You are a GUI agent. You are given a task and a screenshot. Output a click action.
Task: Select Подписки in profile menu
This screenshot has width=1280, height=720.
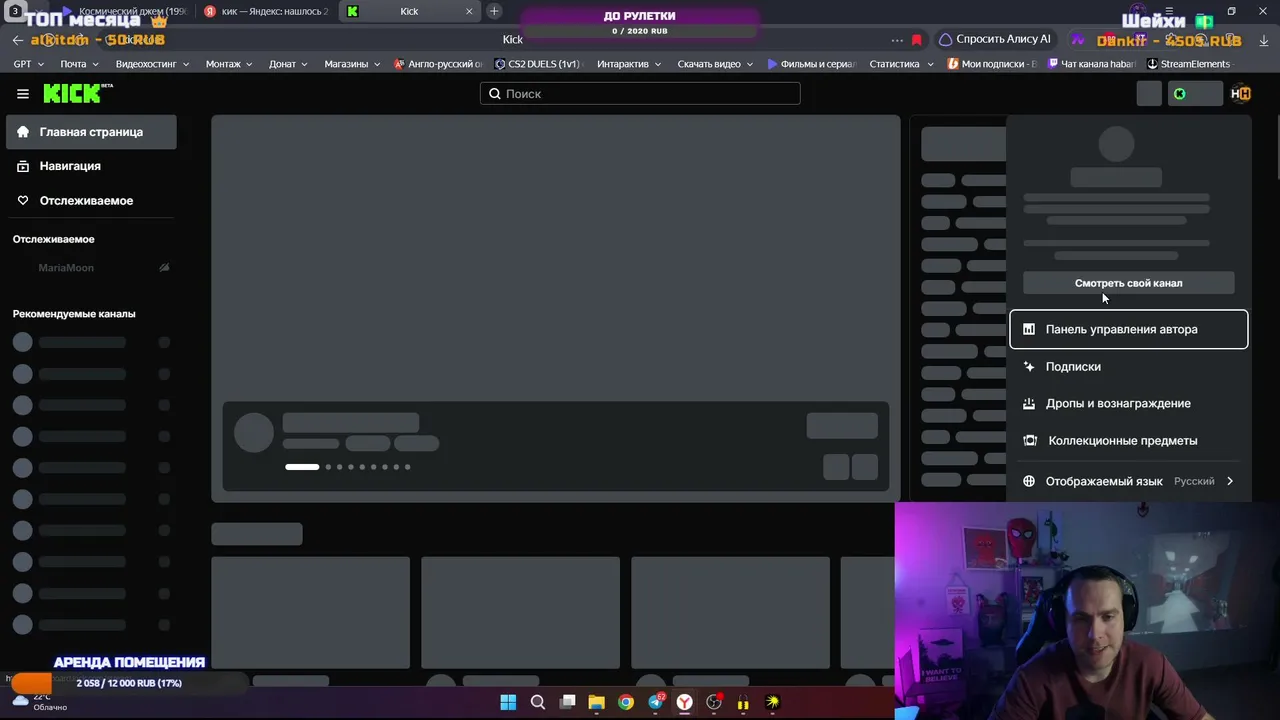[x=1128, y=366]
